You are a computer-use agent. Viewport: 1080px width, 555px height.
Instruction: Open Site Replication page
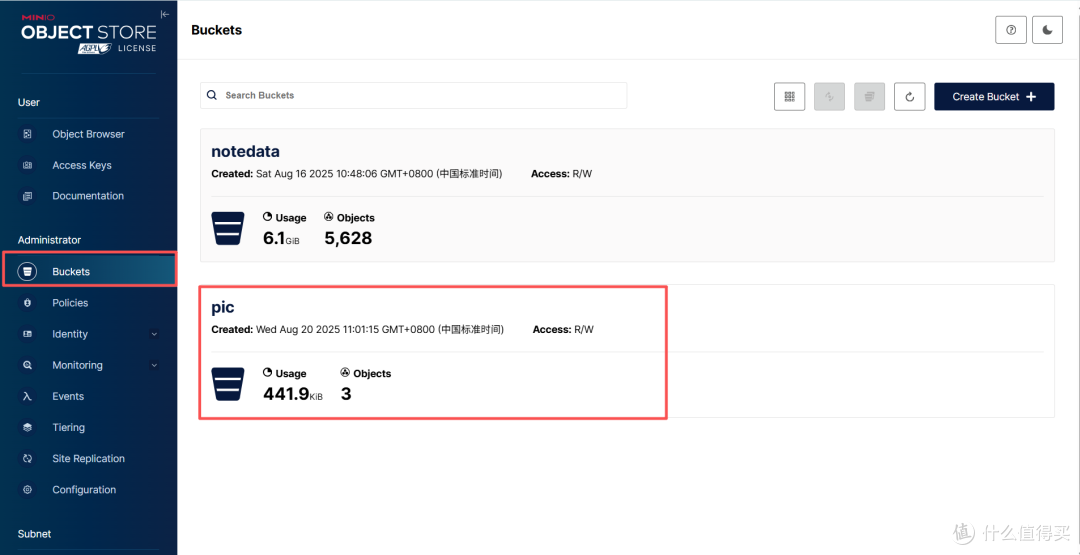click(x=88, y=459)
